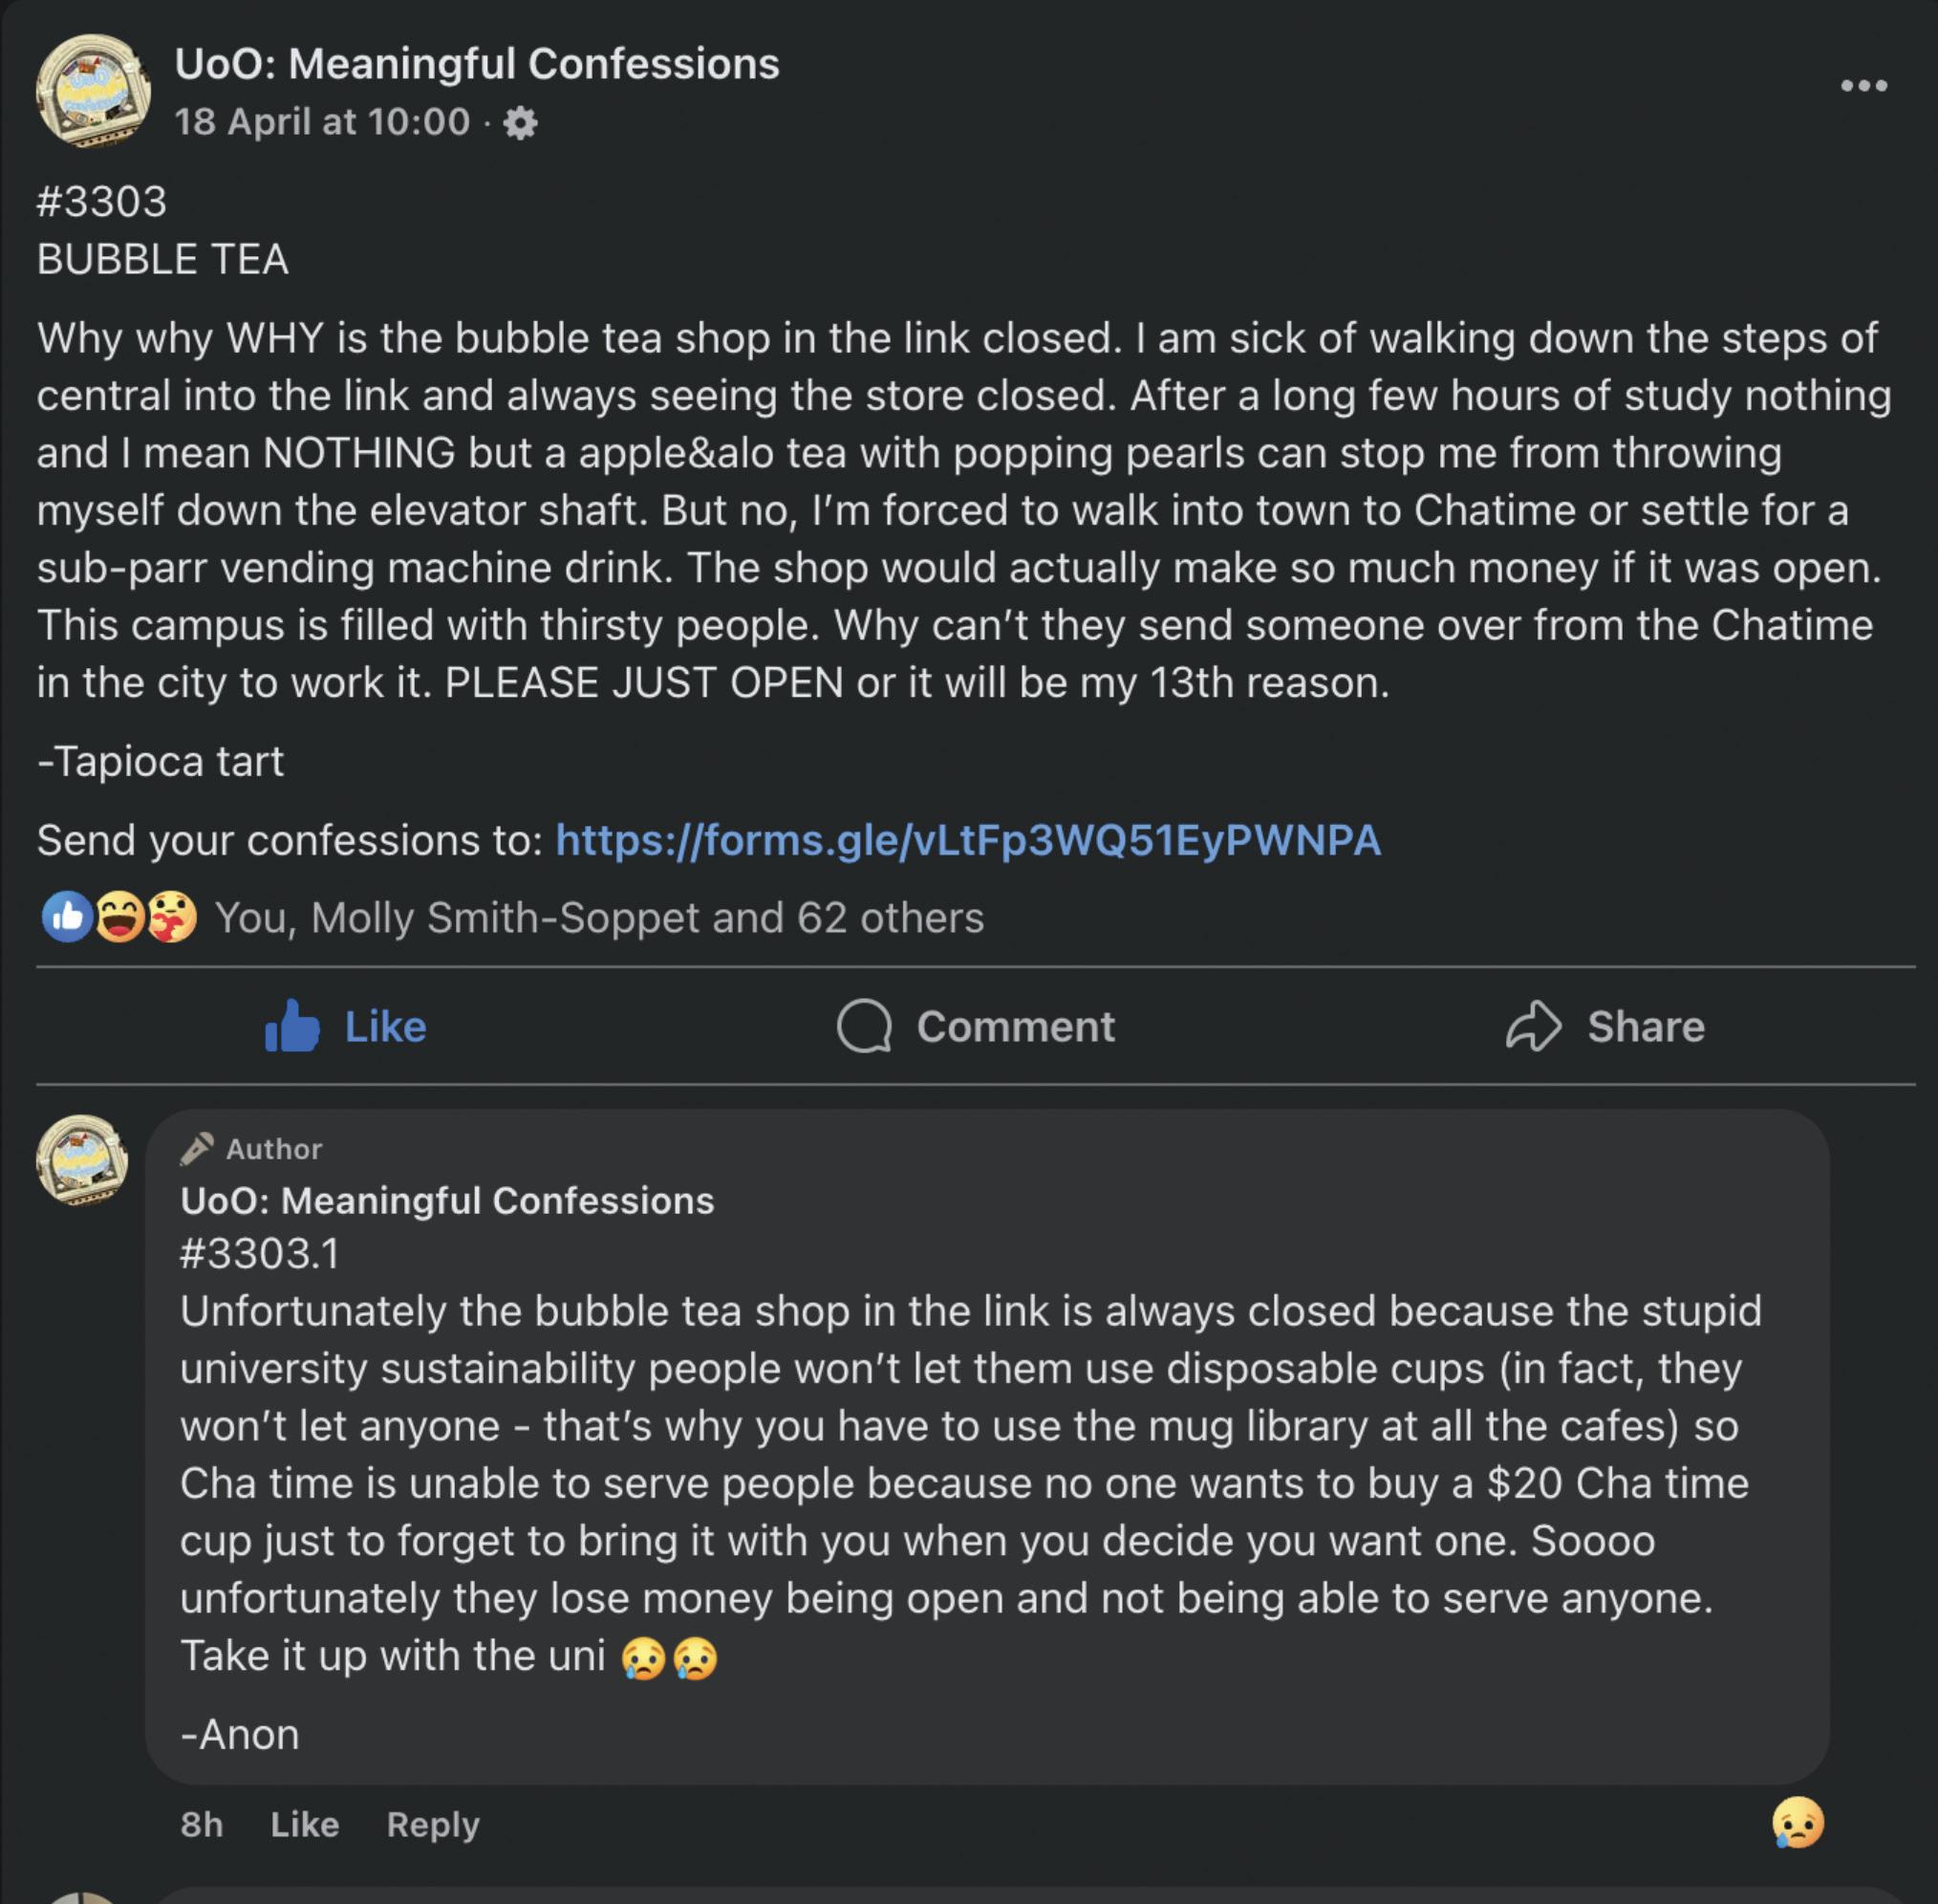Show the list of people who reacted

coord(598,918)
